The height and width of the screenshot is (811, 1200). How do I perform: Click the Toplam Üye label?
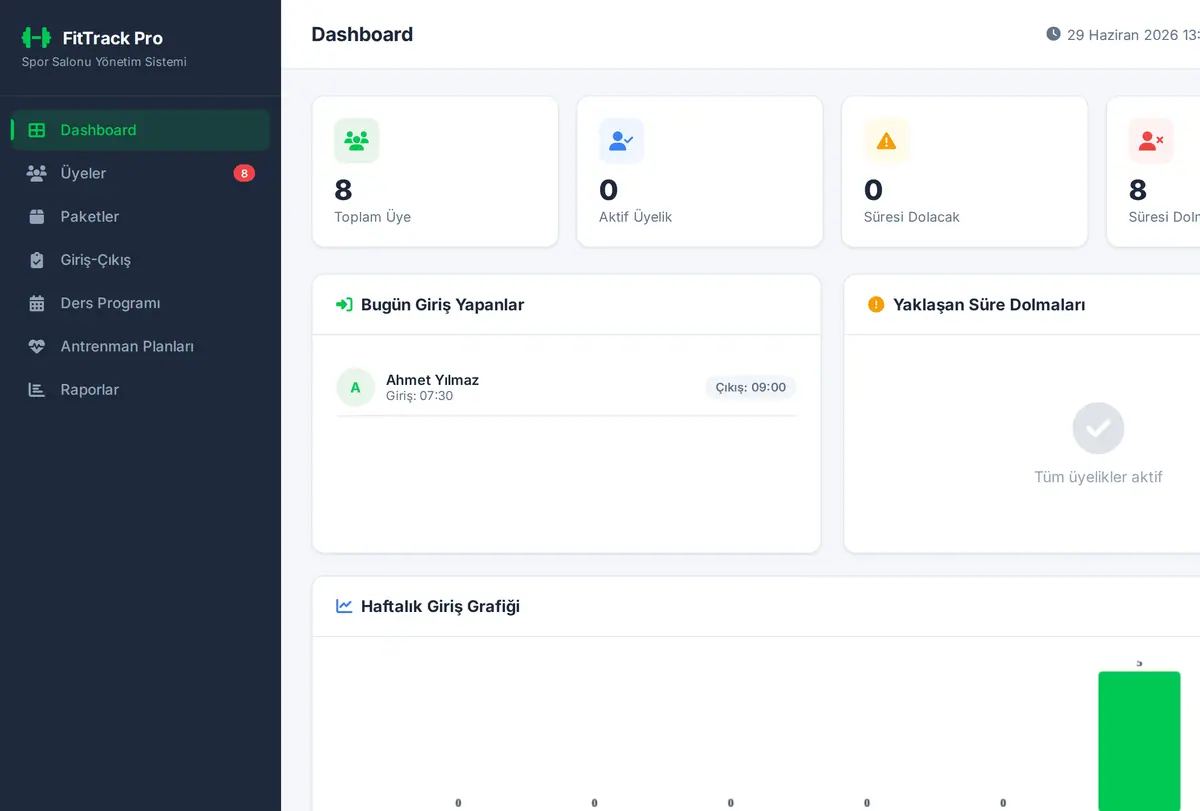(372, 217)
